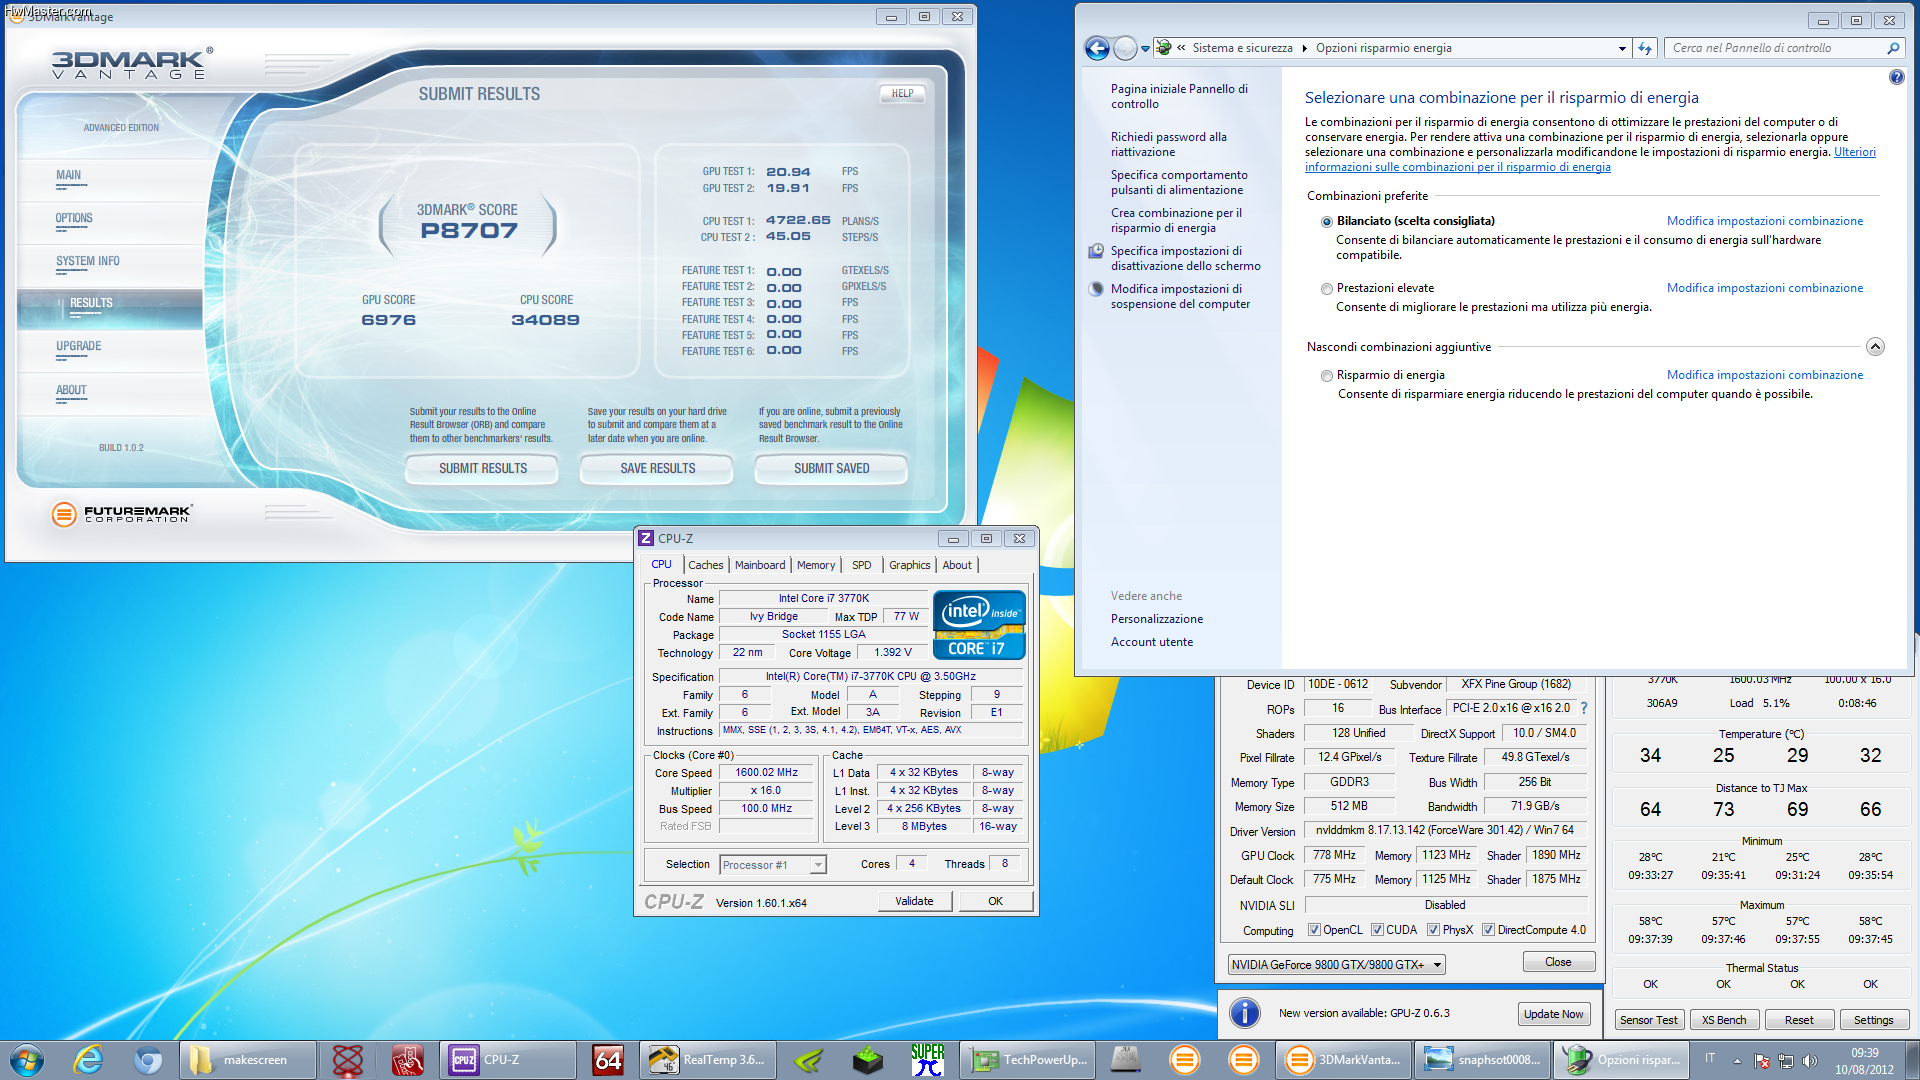
Task: Select the Bilanciato power plan
Action: coord(1326,222)
